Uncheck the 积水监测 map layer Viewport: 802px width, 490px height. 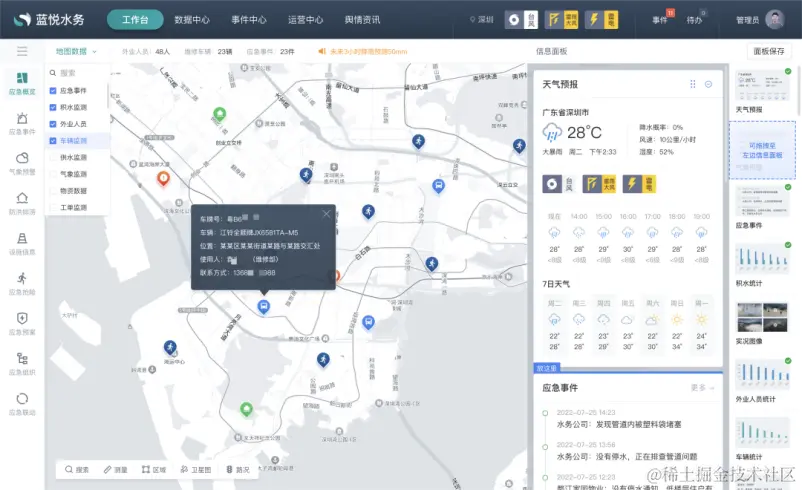(x=53, y=107)
